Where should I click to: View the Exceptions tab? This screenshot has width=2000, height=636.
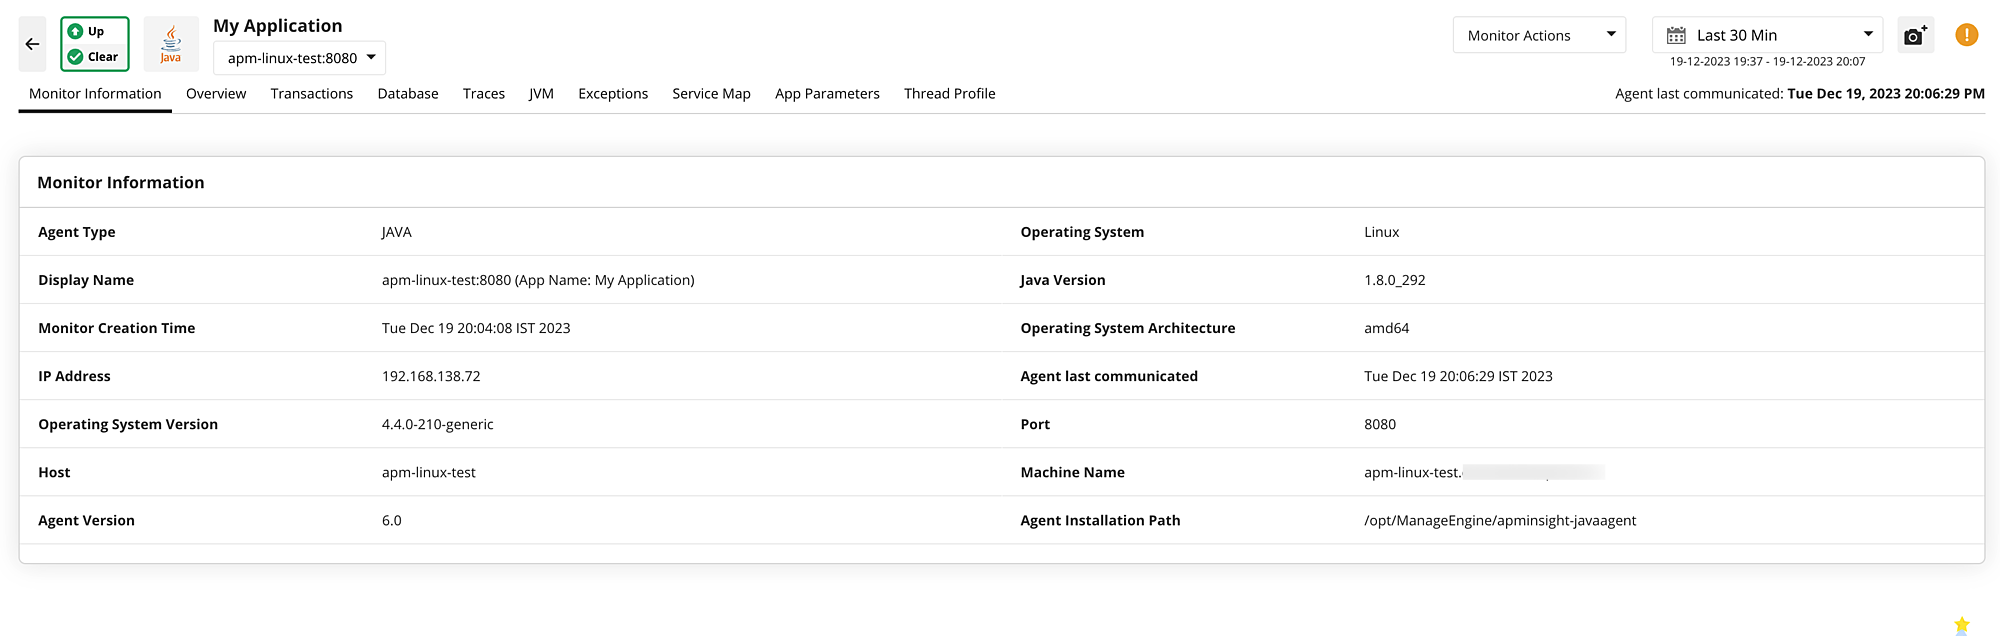613,94
